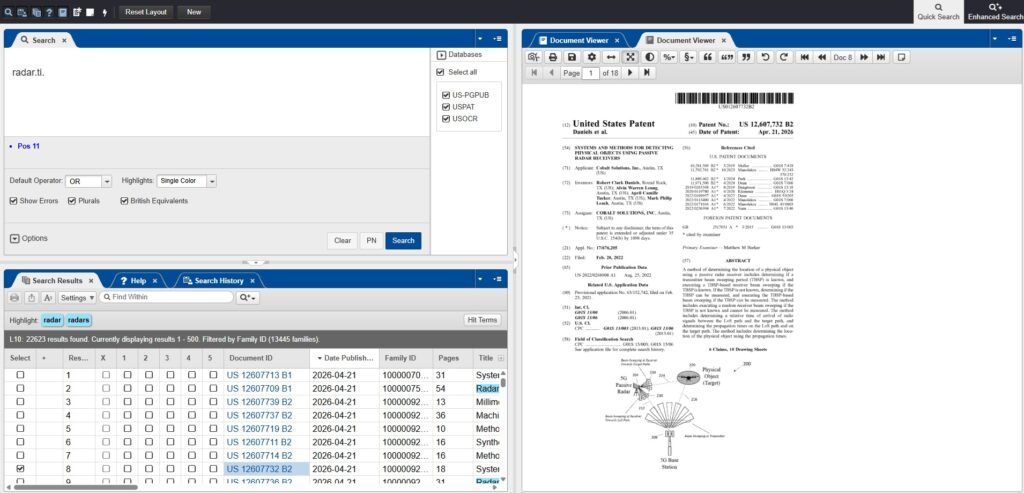Rotate the document clockwise
This screenshot has width=1024, height=493.
click(x=783, y=57)
